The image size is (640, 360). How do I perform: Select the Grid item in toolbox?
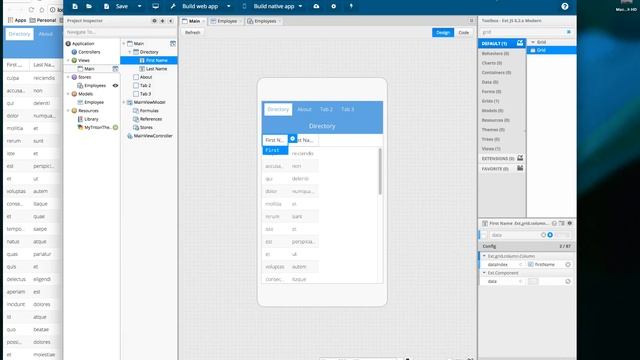[x=551, y=50]
